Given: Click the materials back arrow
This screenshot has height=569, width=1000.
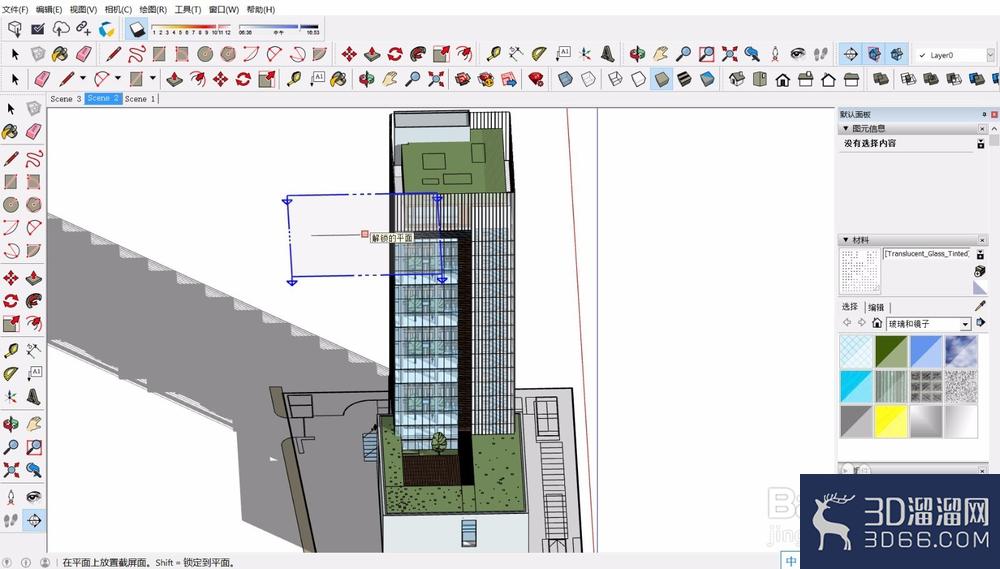Looking at the screenshot, I should (x=847, y=323).
